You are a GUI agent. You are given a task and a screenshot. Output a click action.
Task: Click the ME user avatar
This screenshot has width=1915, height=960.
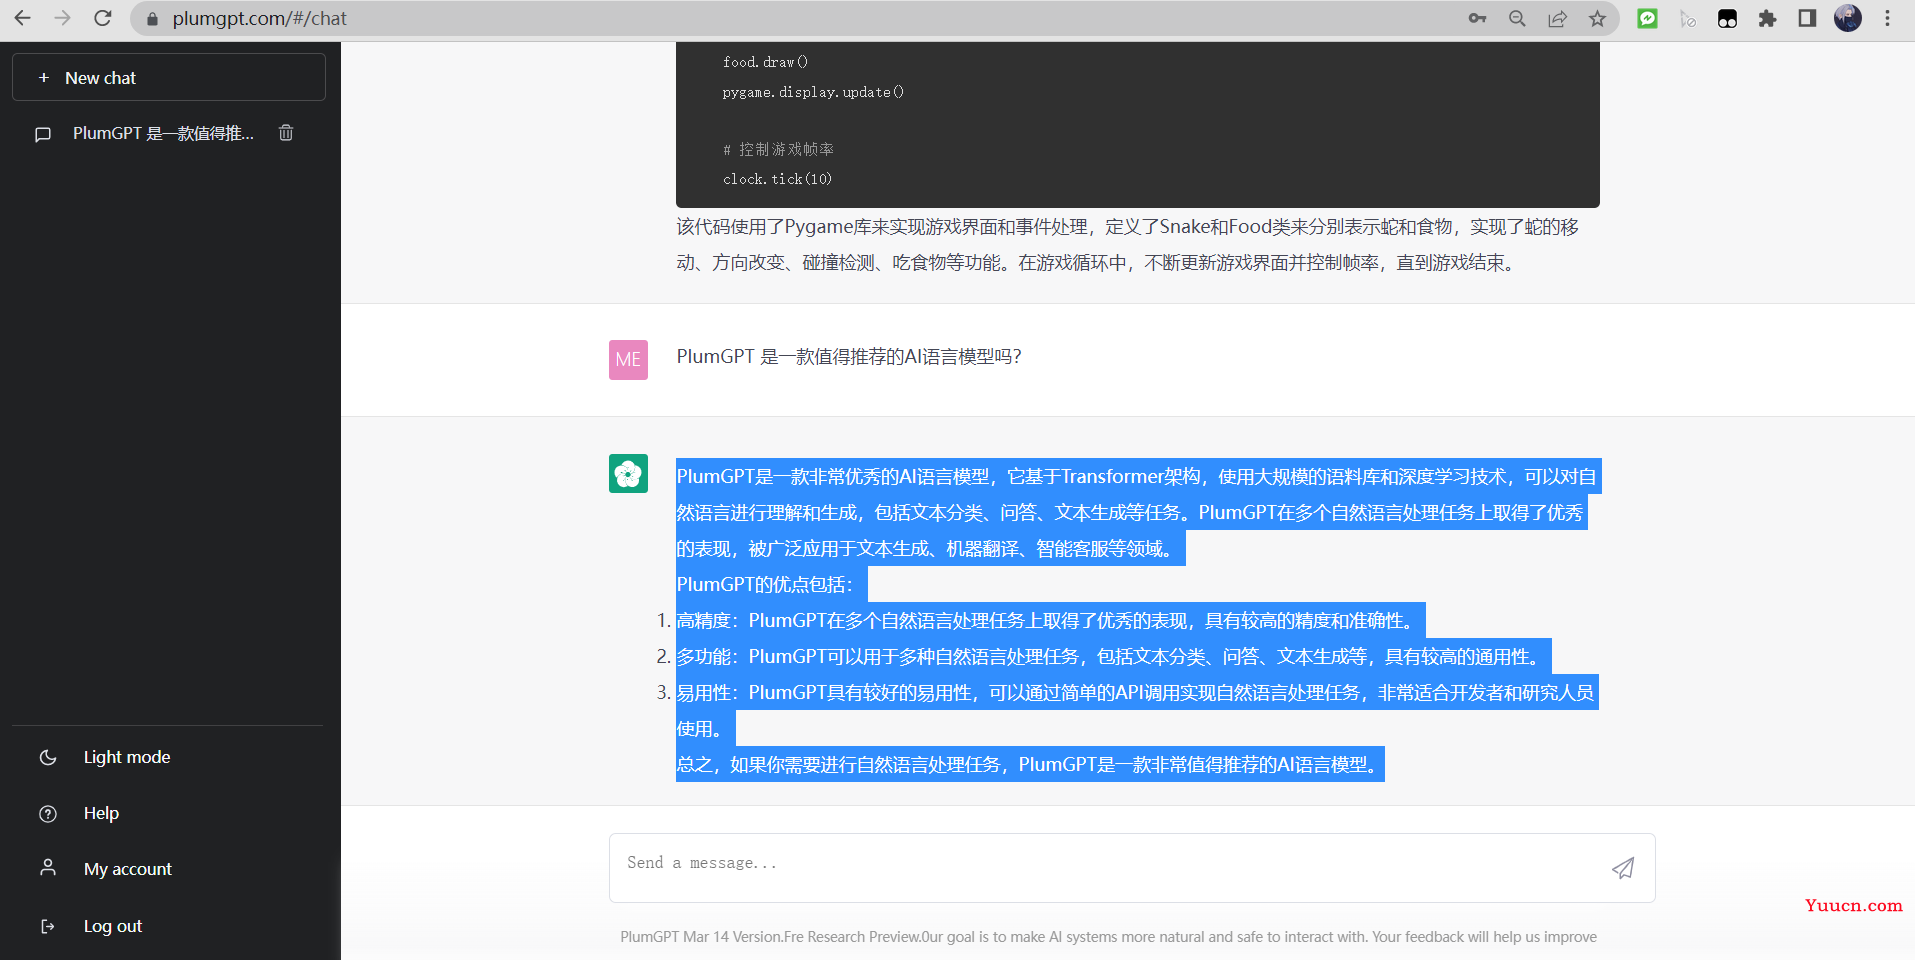[x=628, y=360]
